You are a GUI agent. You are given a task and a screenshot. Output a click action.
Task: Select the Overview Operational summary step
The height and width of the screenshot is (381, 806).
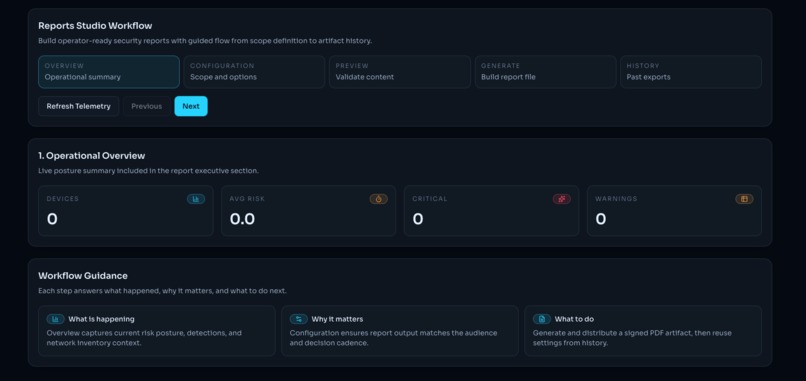point(109,72)
